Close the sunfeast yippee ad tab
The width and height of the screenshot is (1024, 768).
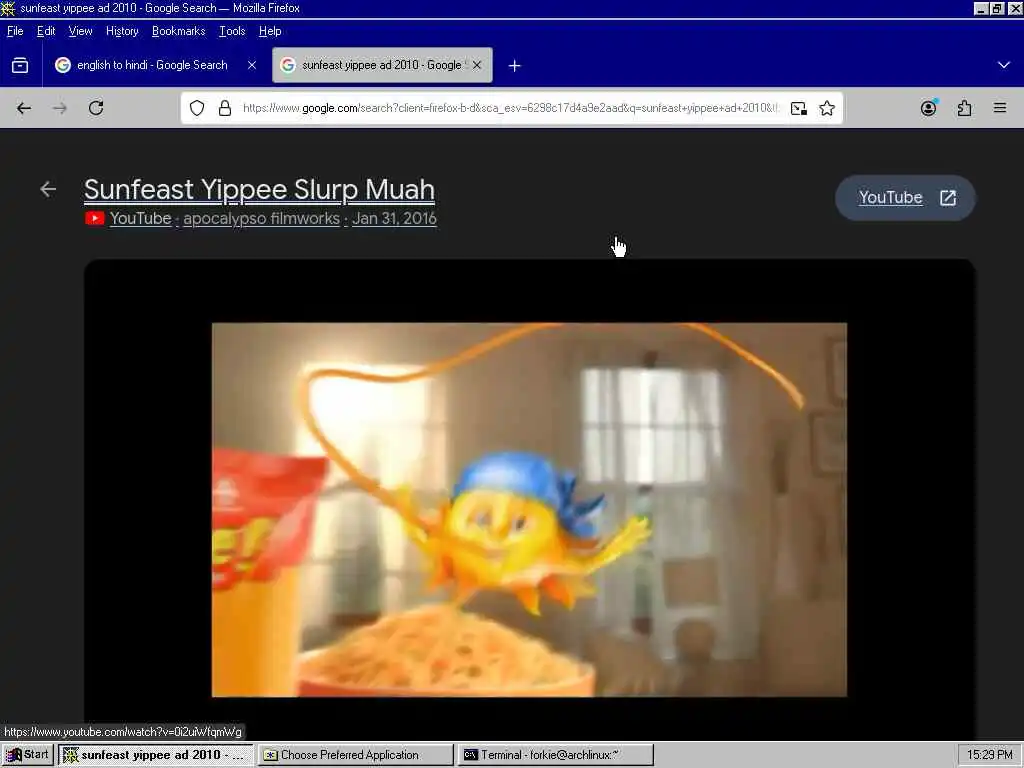[x=477, y=65]
